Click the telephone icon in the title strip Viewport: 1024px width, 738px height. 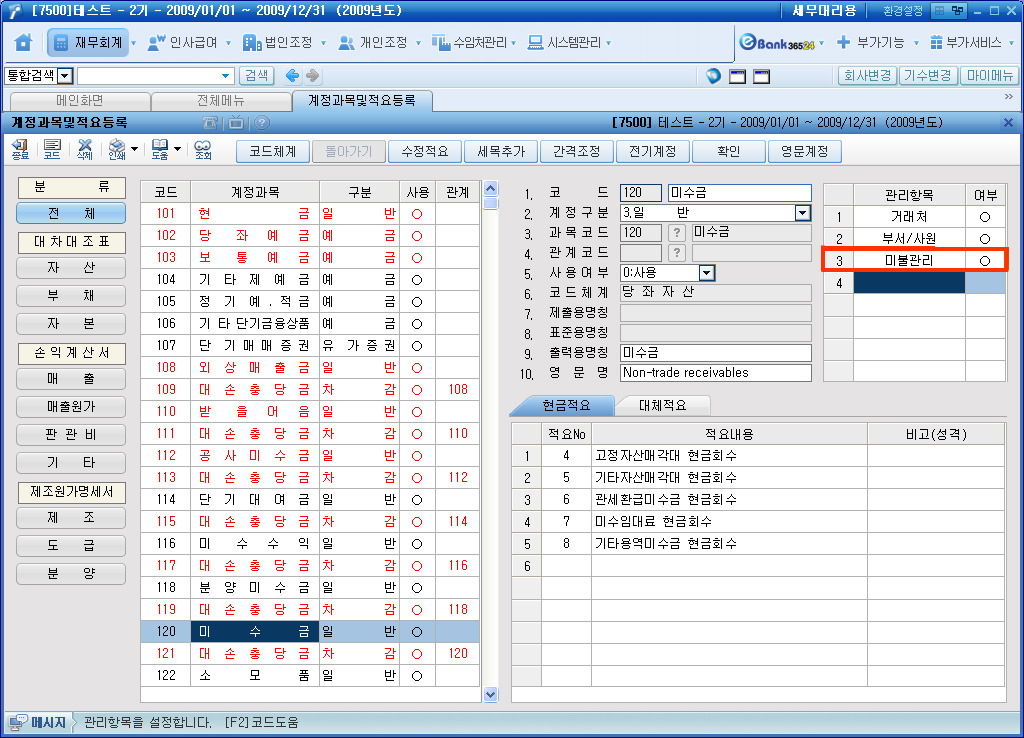coord(210,123)
